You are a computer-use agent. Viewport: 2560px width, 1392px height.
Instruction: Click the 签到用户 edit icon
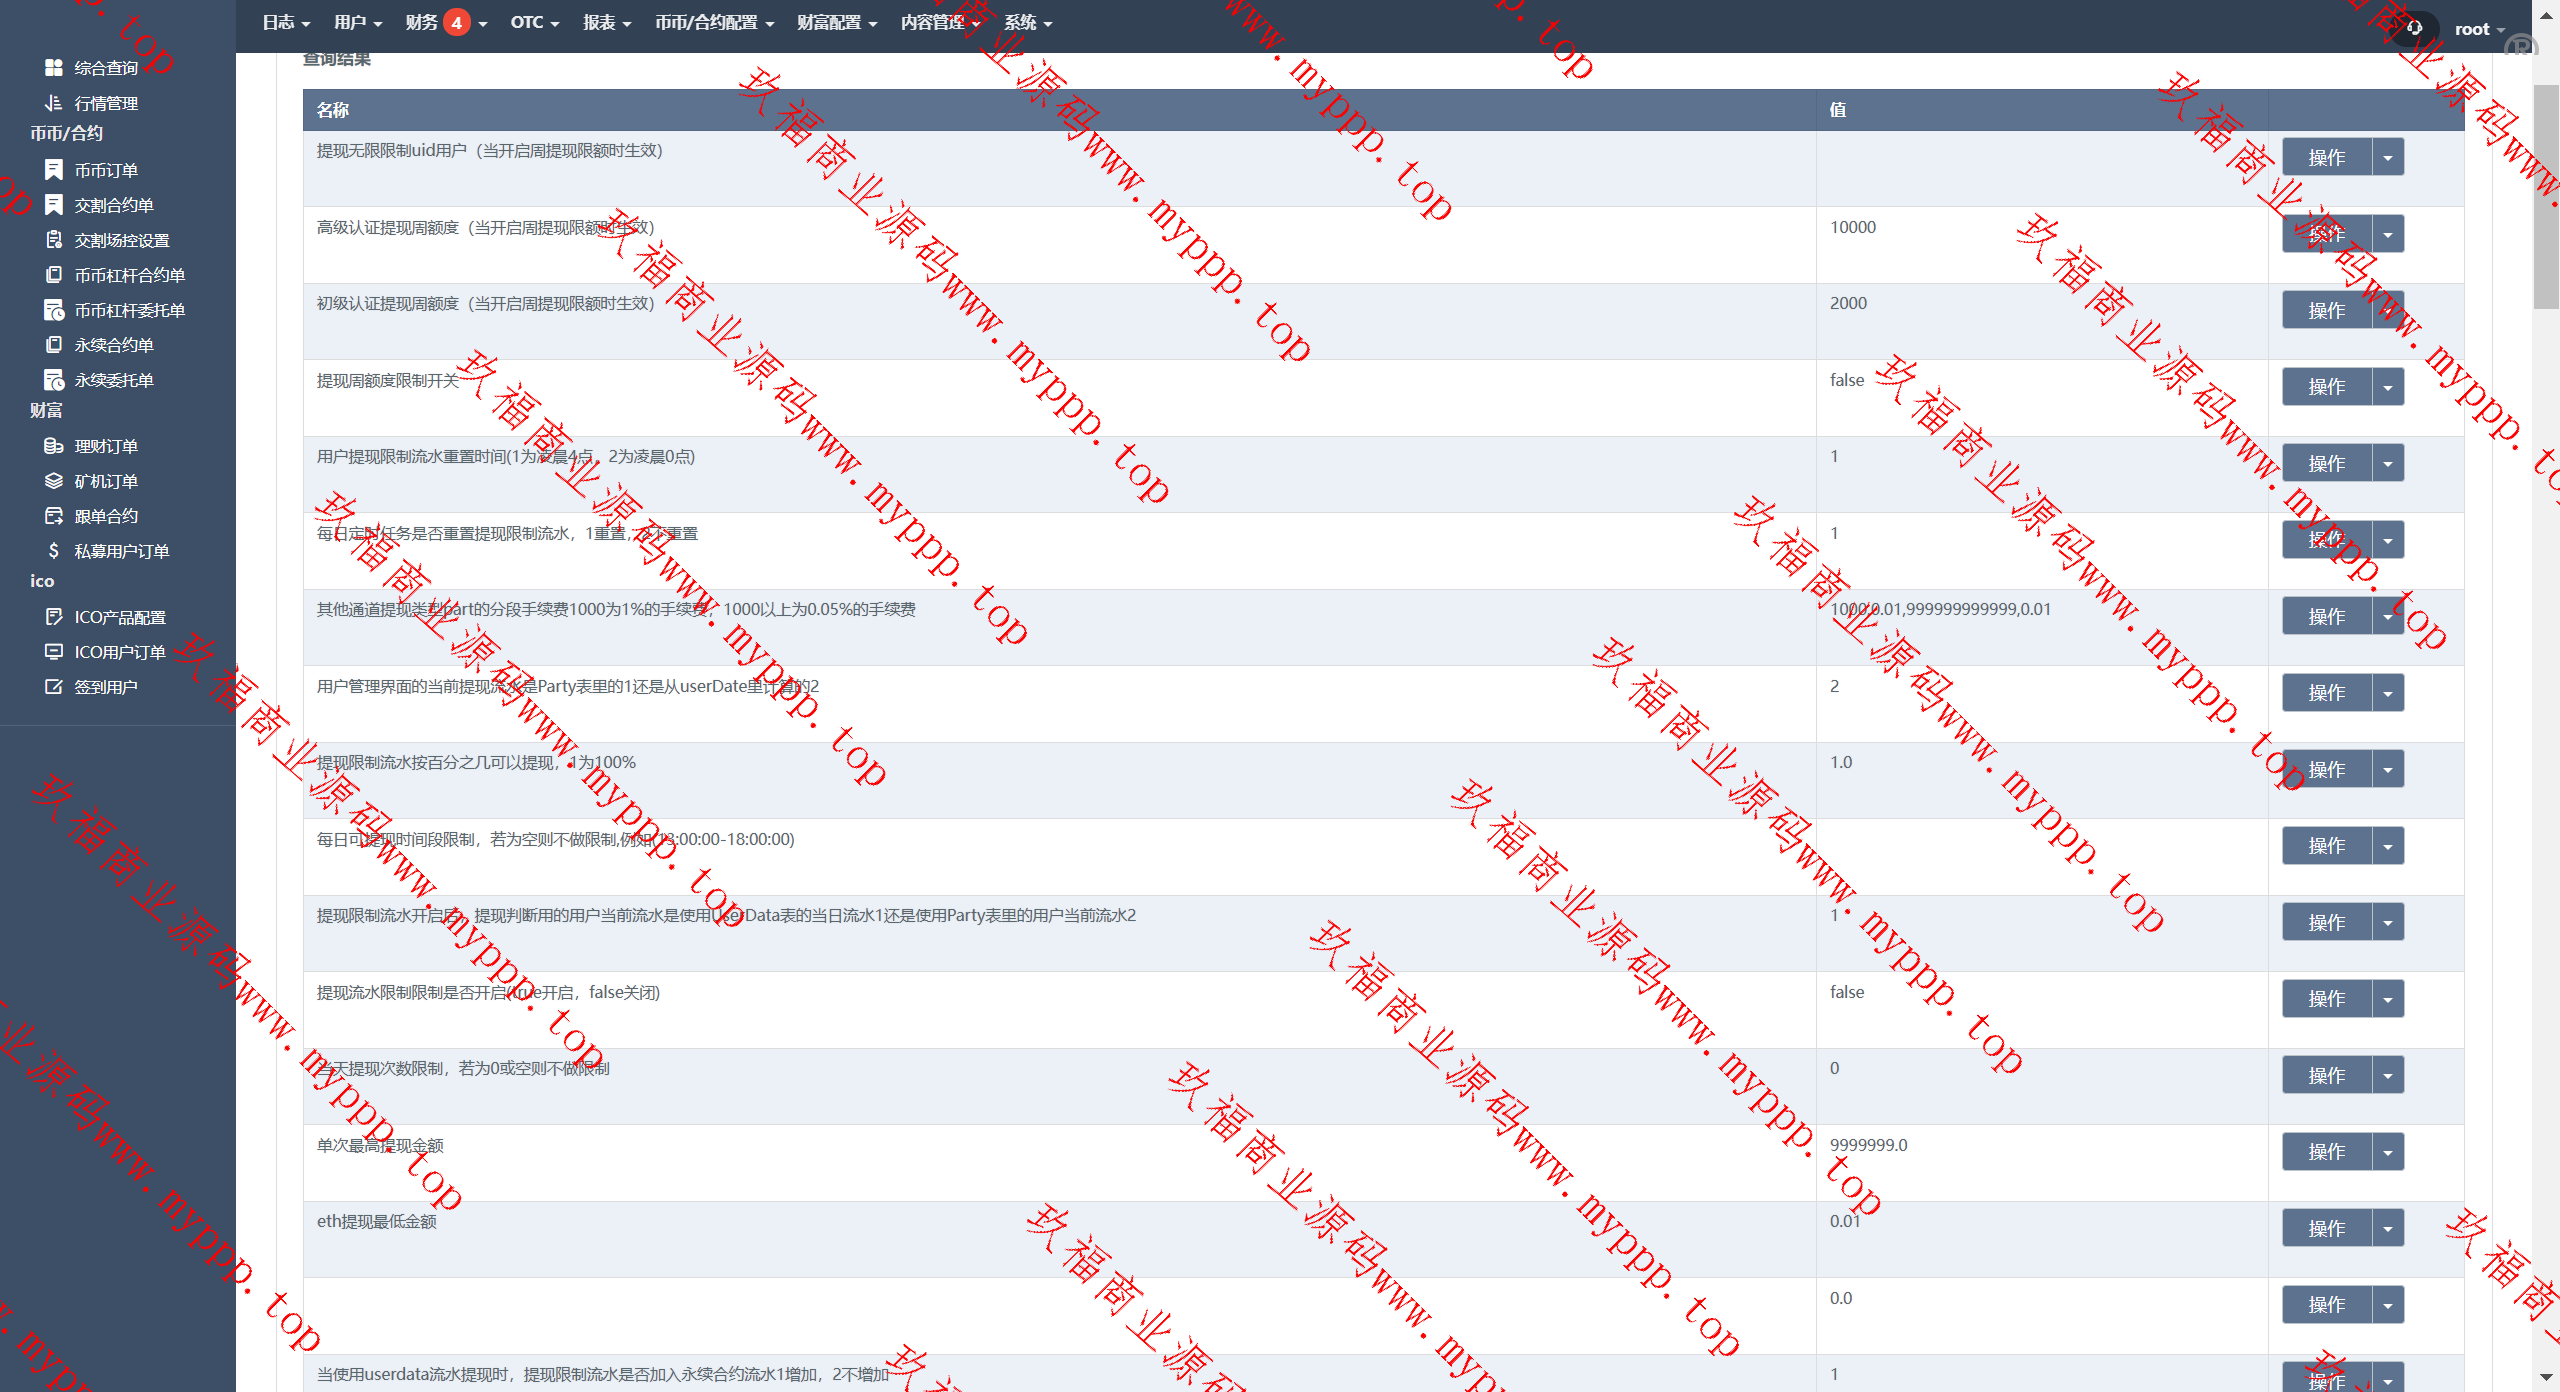54,687
